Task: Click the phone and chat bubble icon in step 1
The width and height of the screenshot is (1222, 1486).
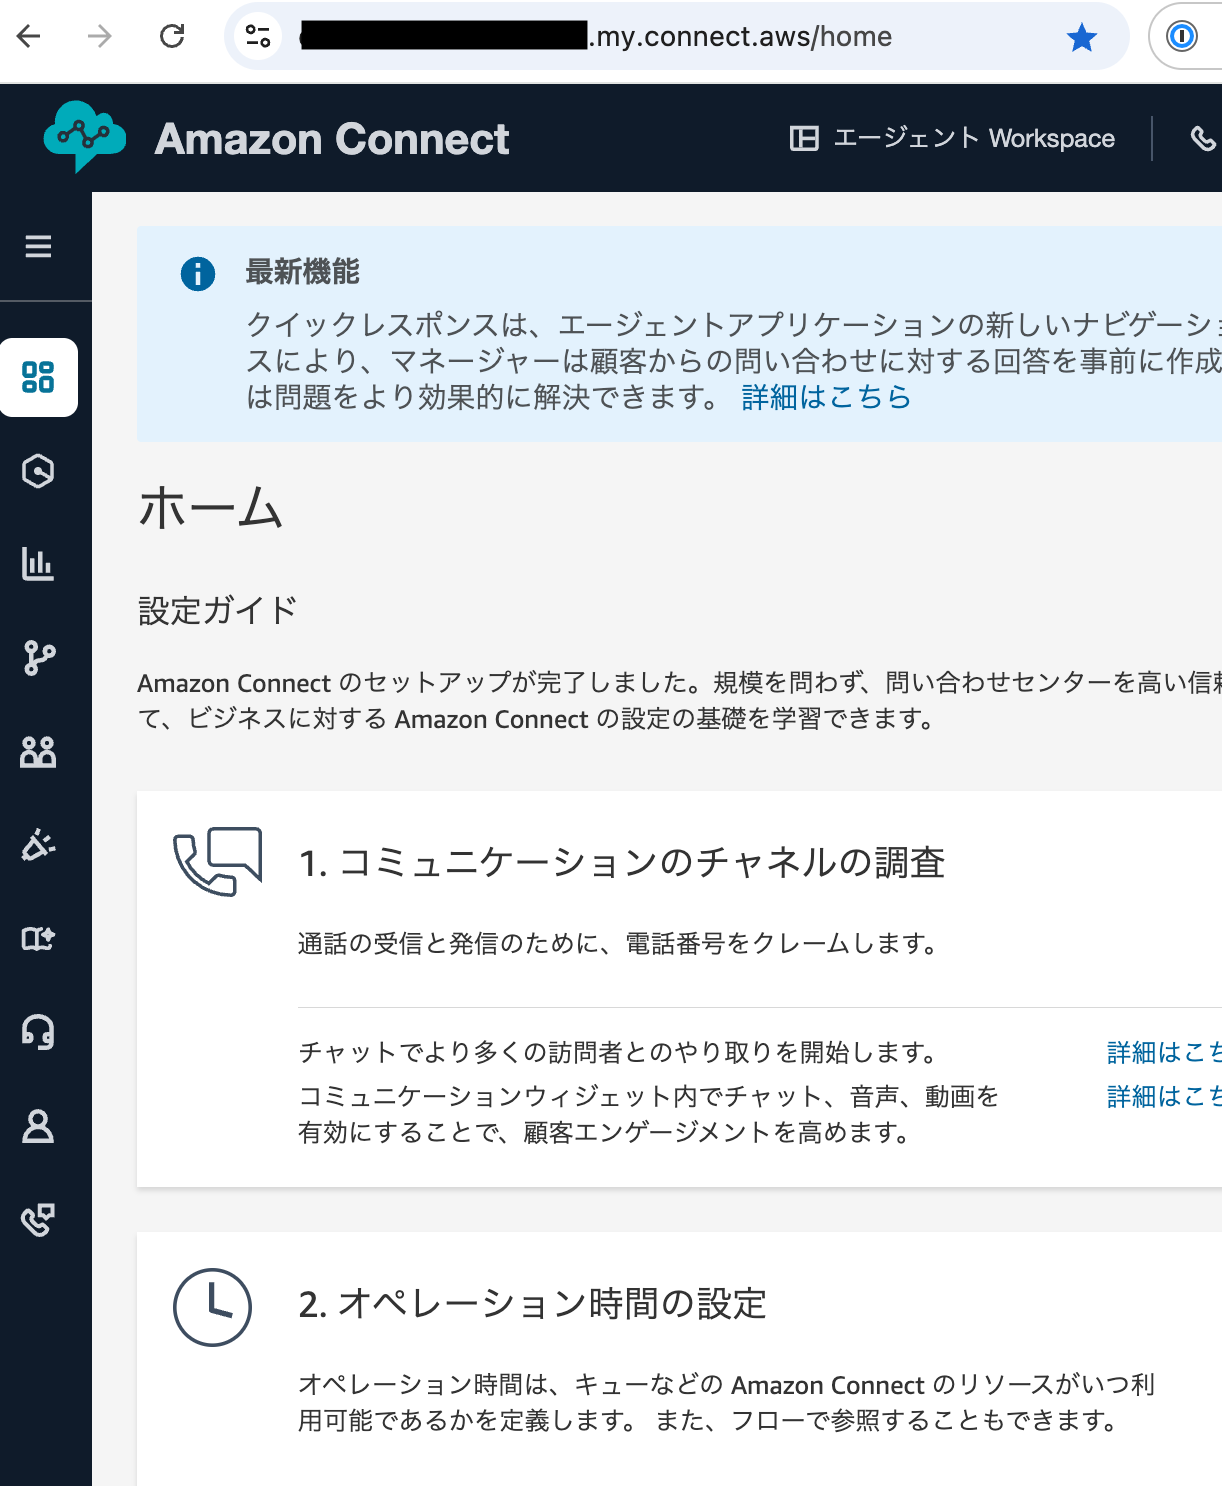Action: [x=218, y=861]
